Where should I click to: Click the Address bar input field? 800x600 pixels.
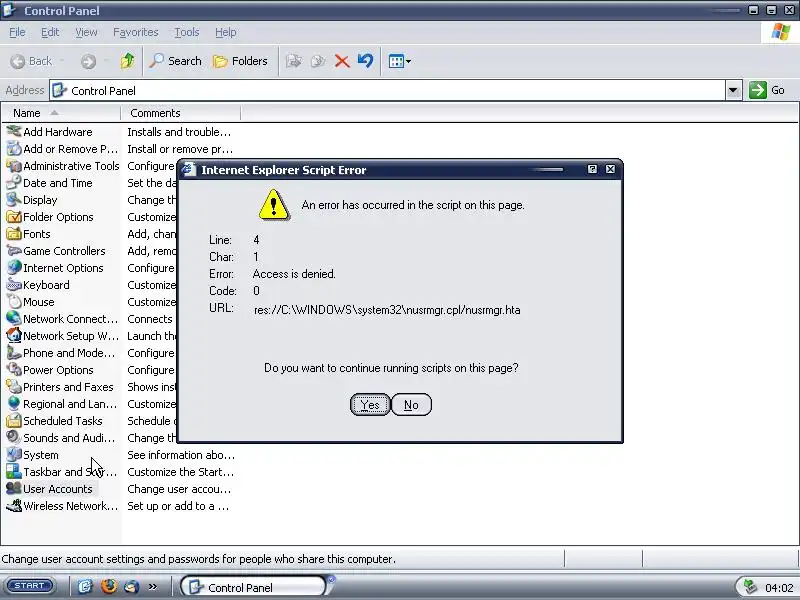388,90
